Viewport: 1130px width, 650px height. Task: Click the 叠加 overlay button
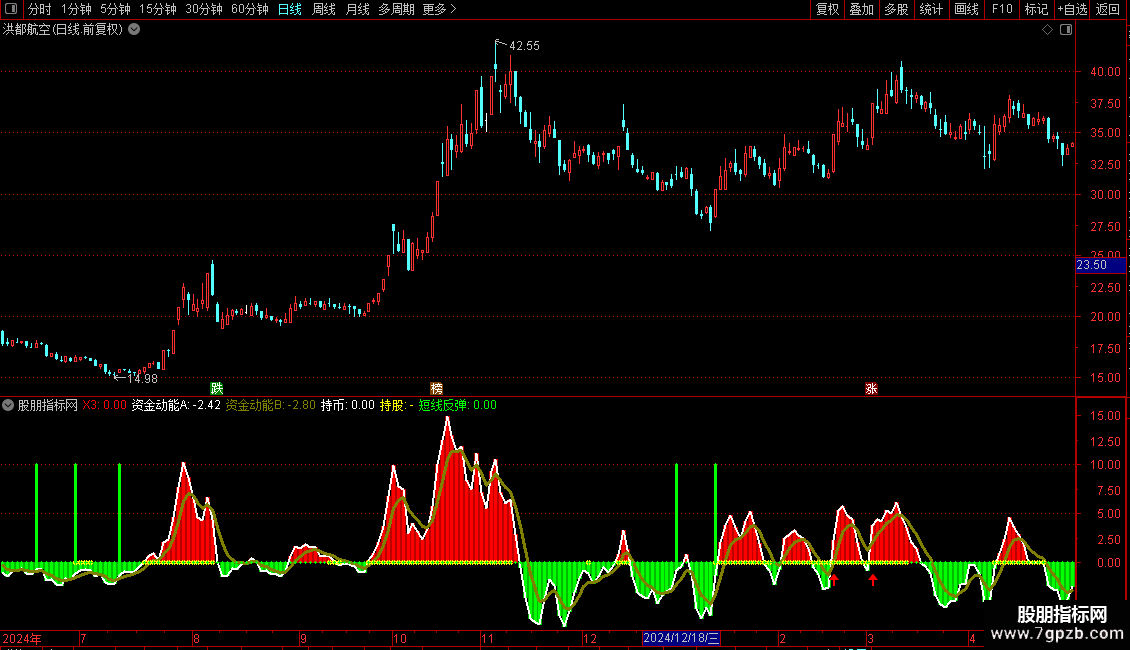(861, 9)
